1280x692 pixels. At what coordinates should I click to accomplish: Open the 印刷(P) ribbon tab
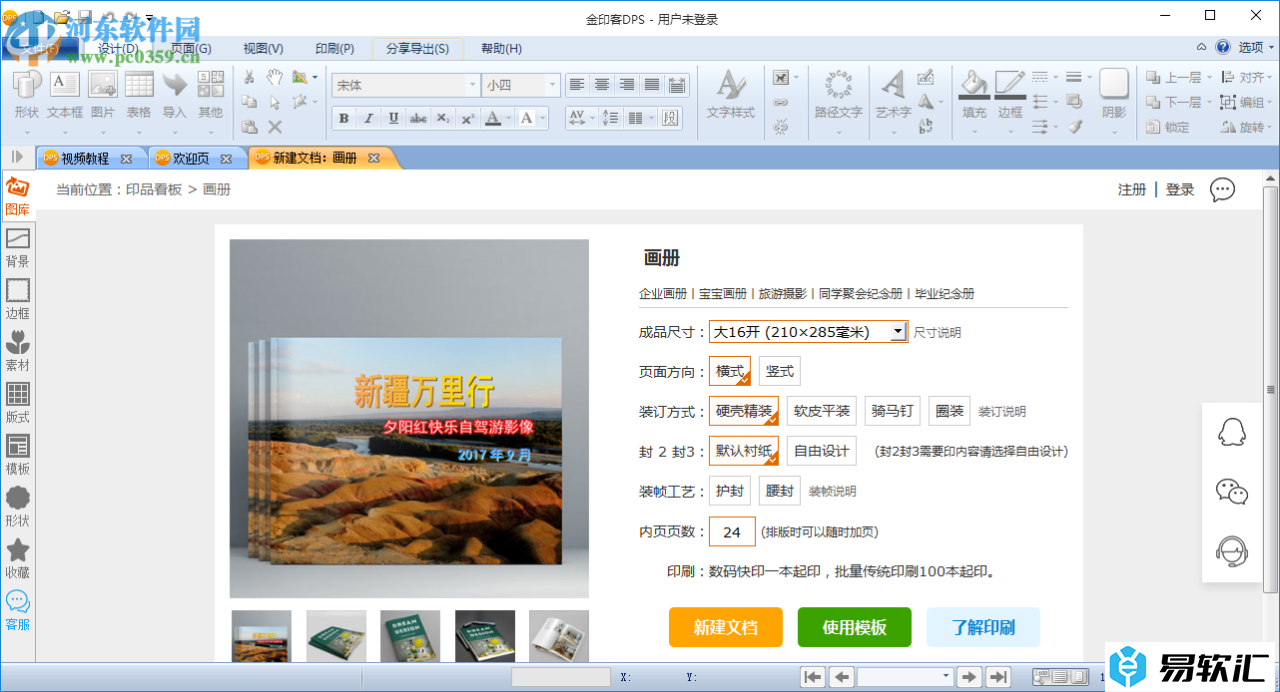(335, 48)
